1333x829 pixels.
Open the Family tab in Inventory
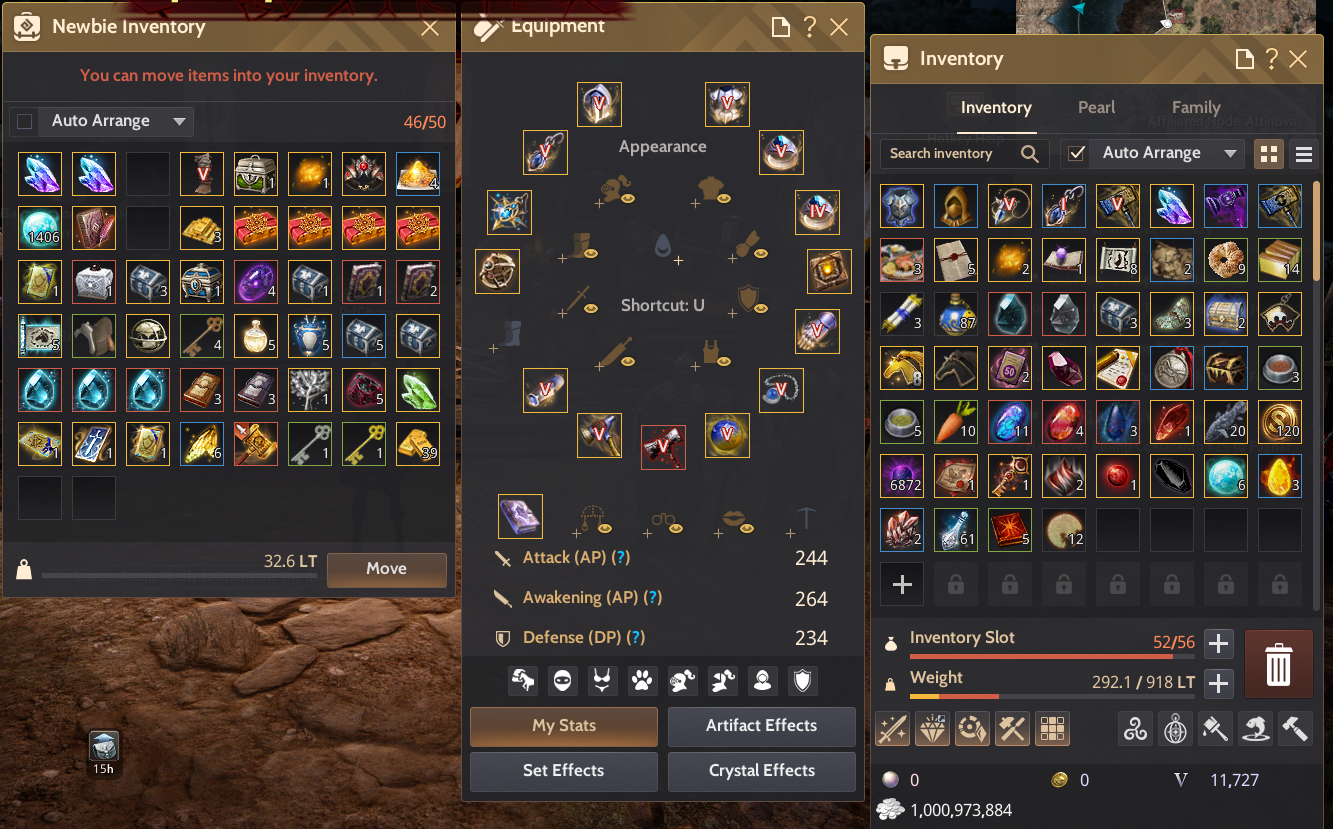(1196, 107)
